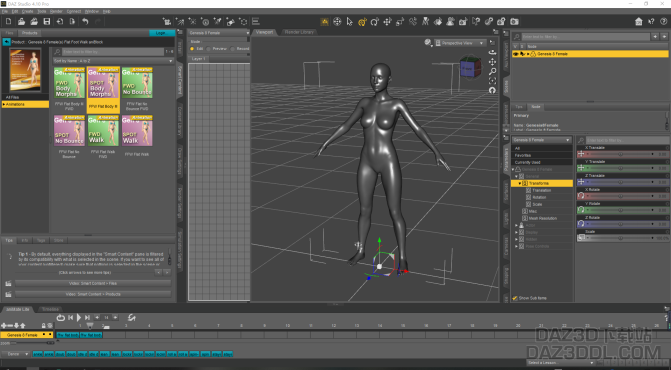This screenshot has width=671, height=370.
Task: Click the viewport pan control icon
Action: point(493,62)
